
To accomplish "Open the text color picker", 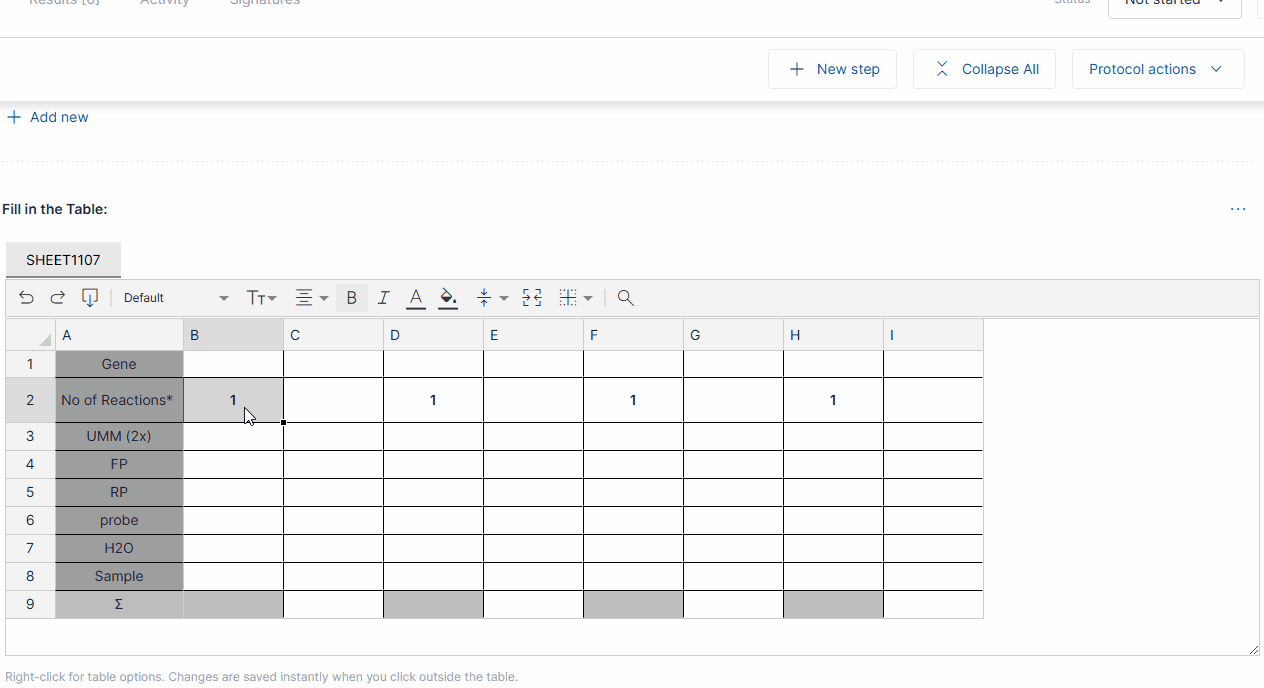I will tap(416, 298).
